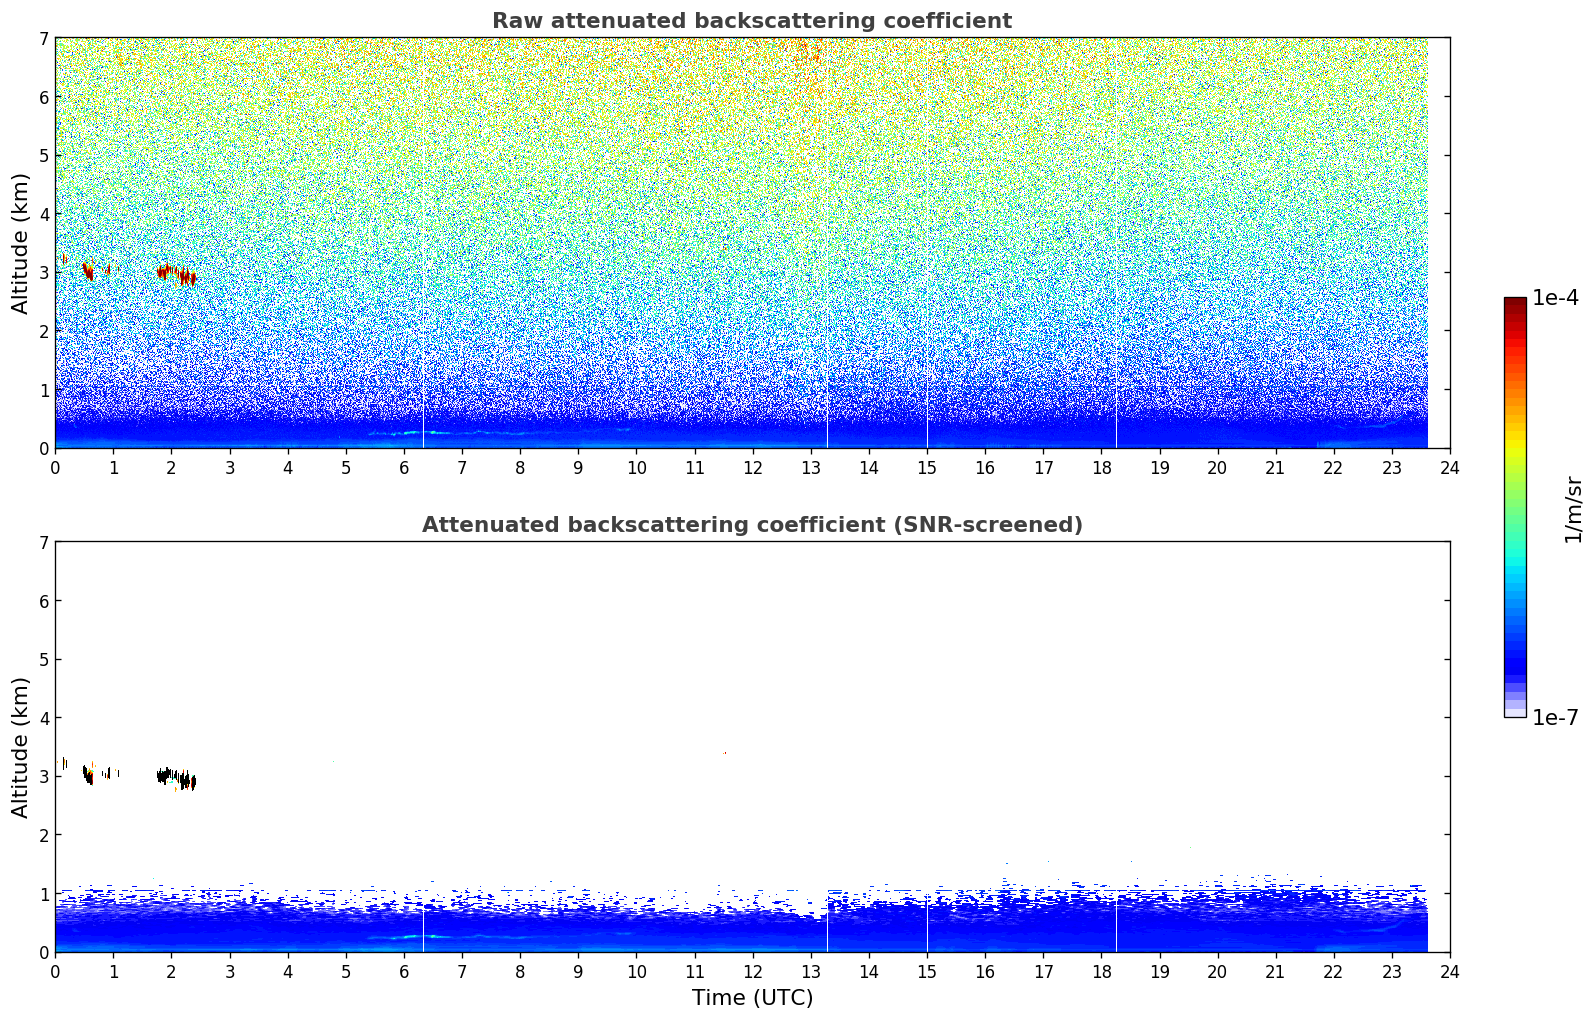The width and height of the screenshot is (1595, 1020).
Task: Click the colorbar's "1e-4" maximum label
Action: tap(1555, 298)
